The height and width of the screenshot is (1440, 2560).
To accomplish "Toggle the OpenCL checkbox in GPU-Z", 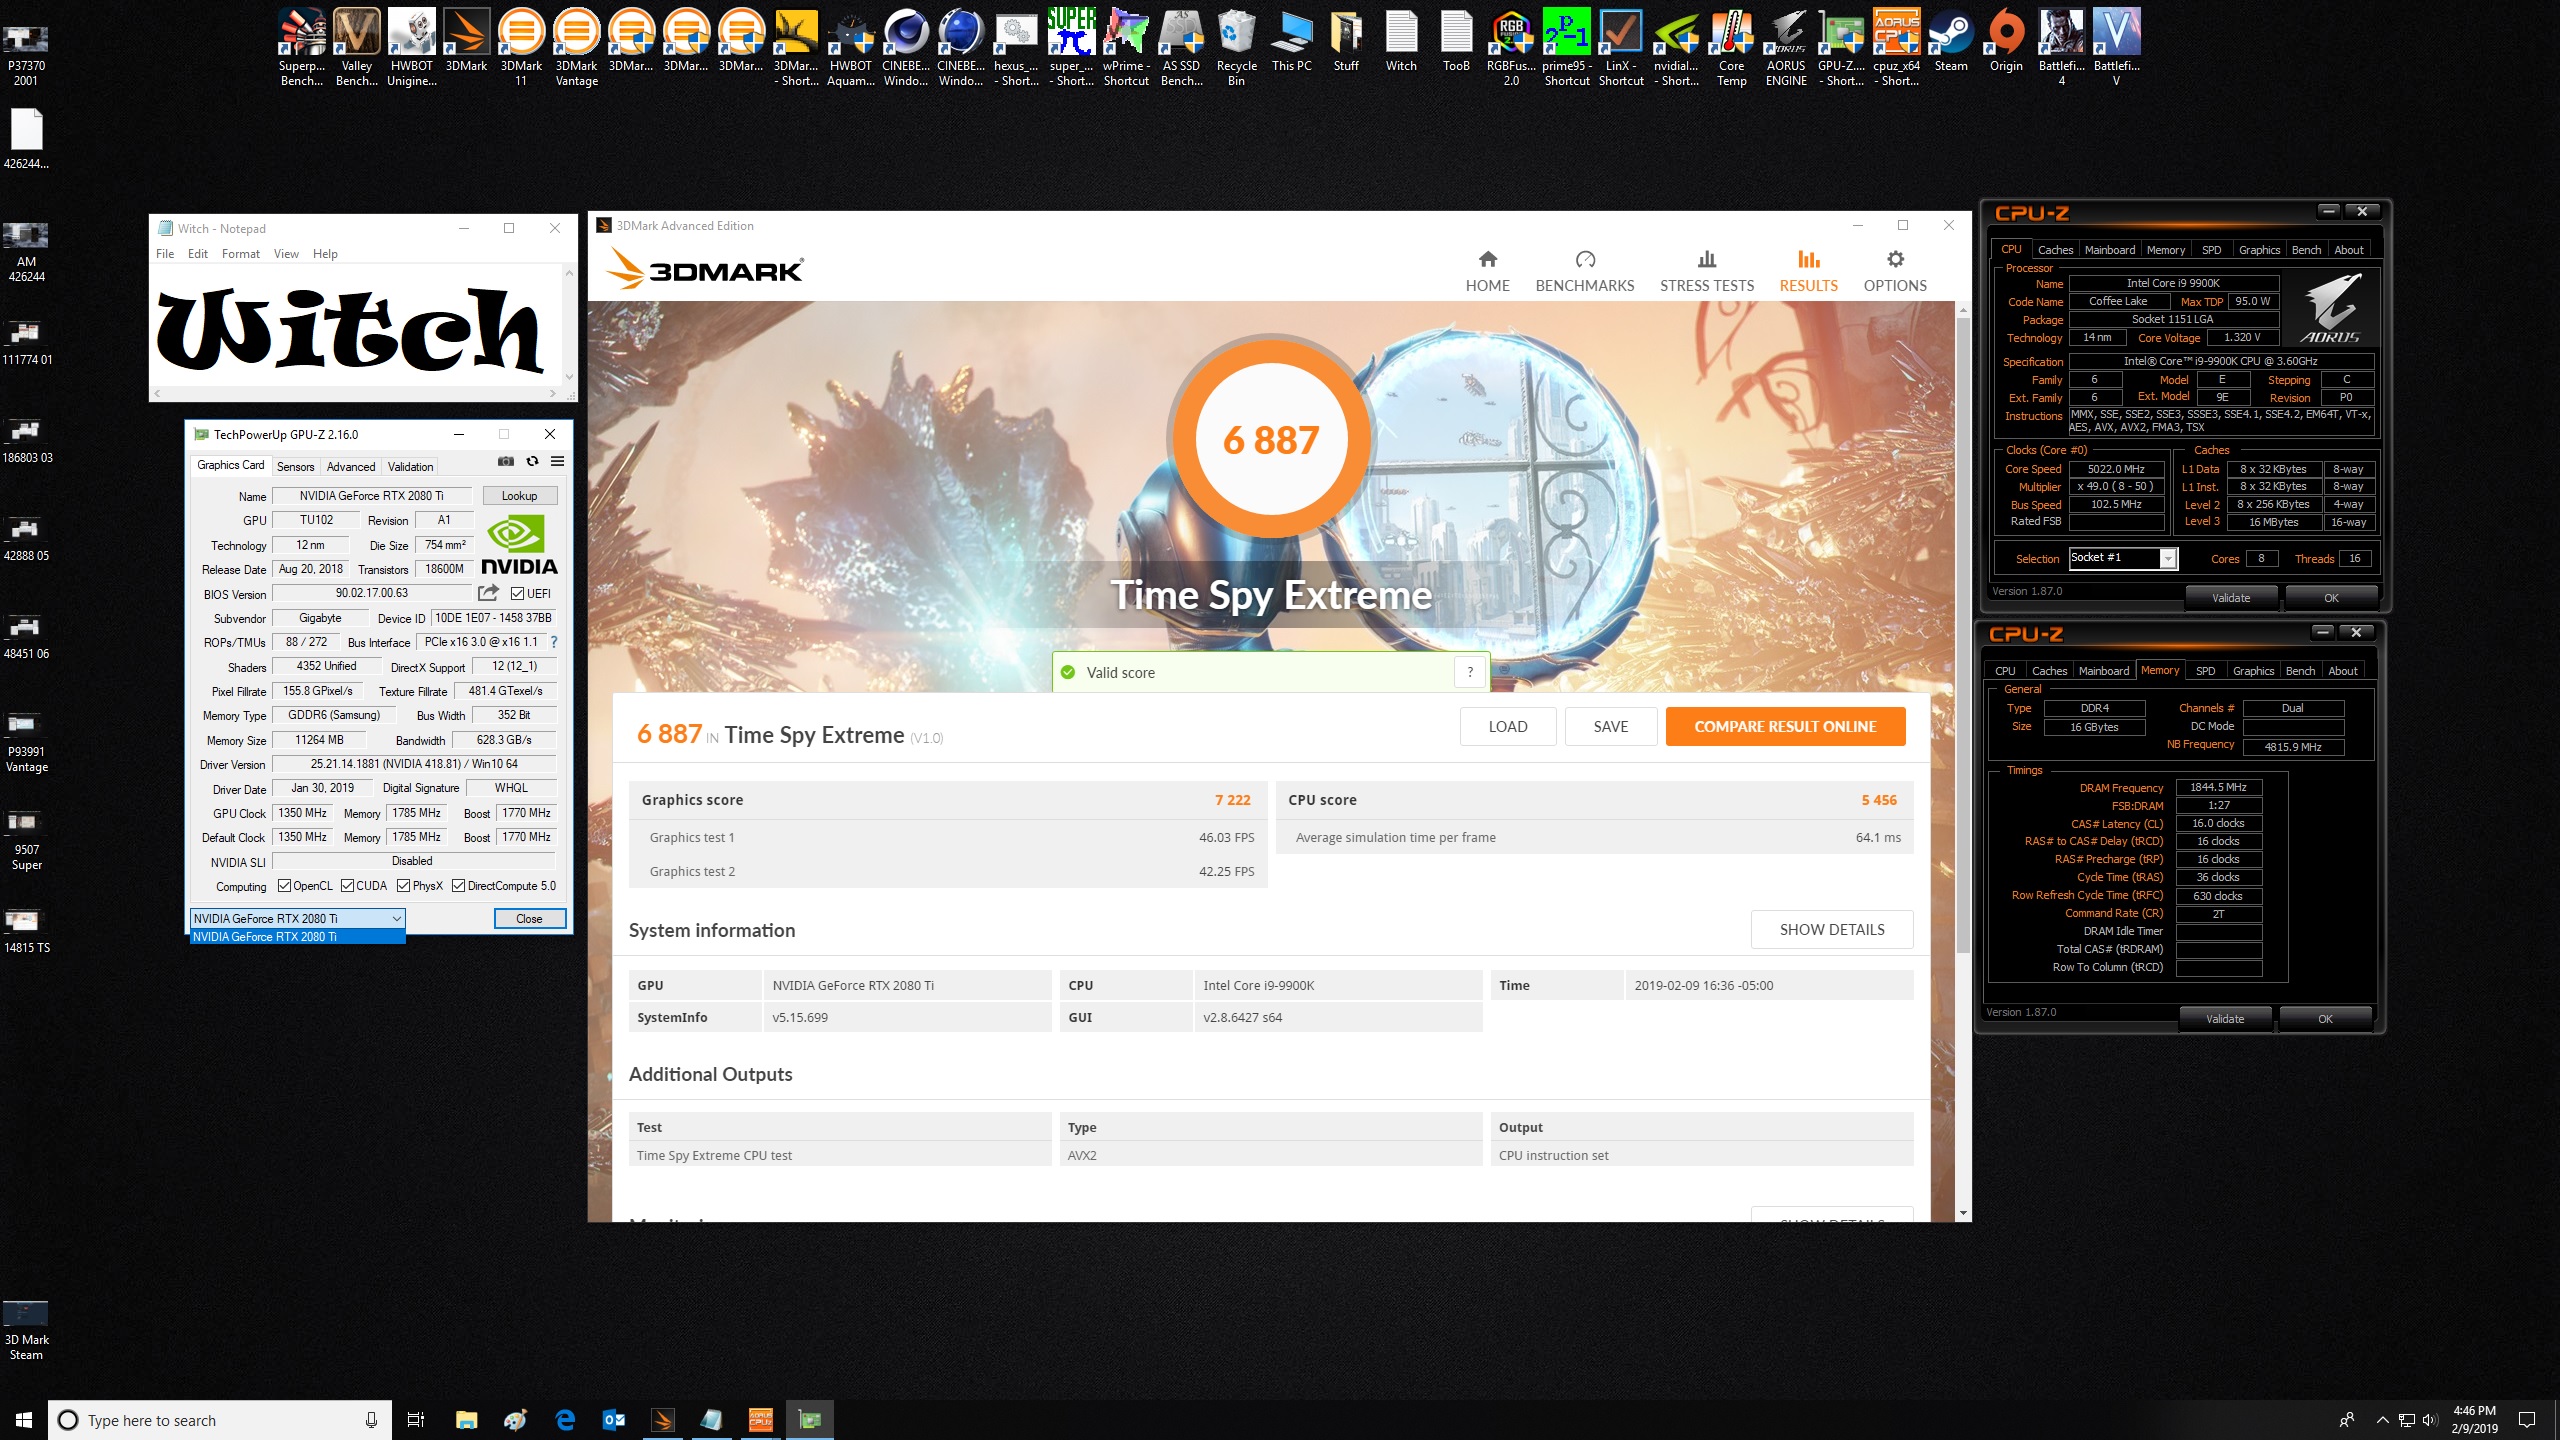I will 284,885.
